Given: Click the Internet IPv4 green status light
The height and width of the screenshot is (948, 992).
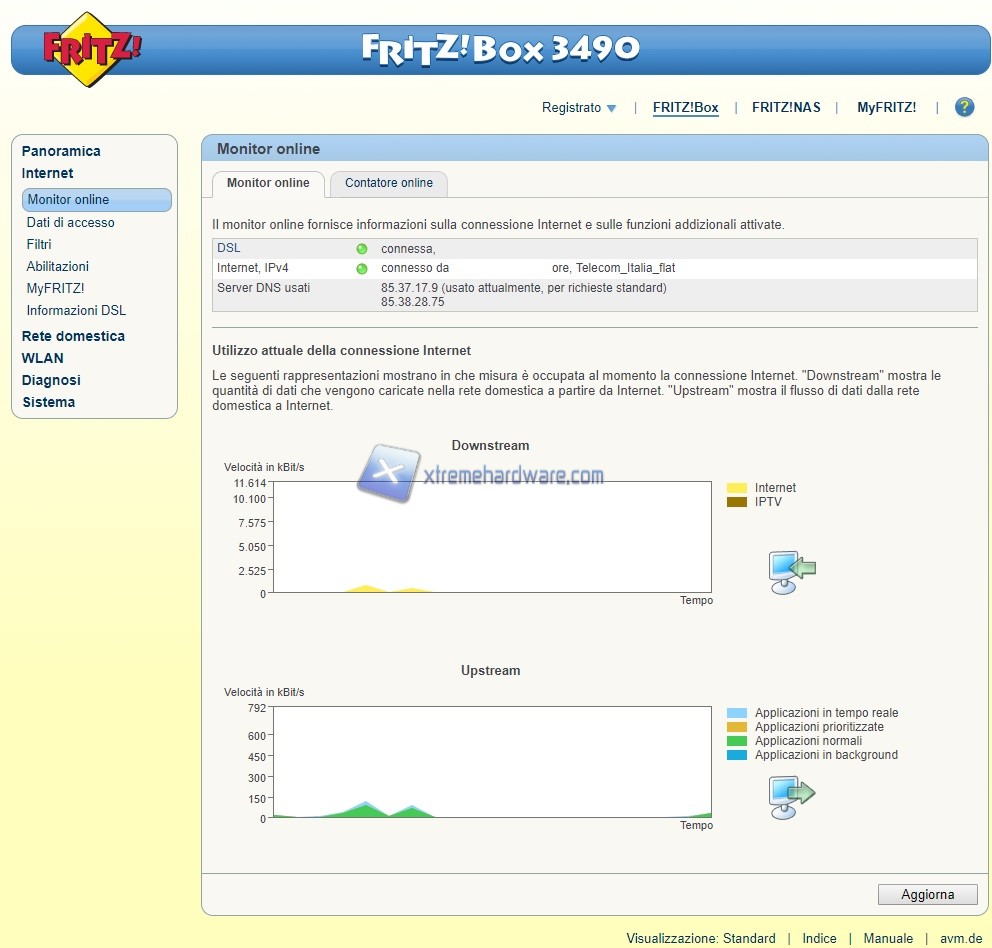Looking at the screenshot, I should (x=362, y=268).
